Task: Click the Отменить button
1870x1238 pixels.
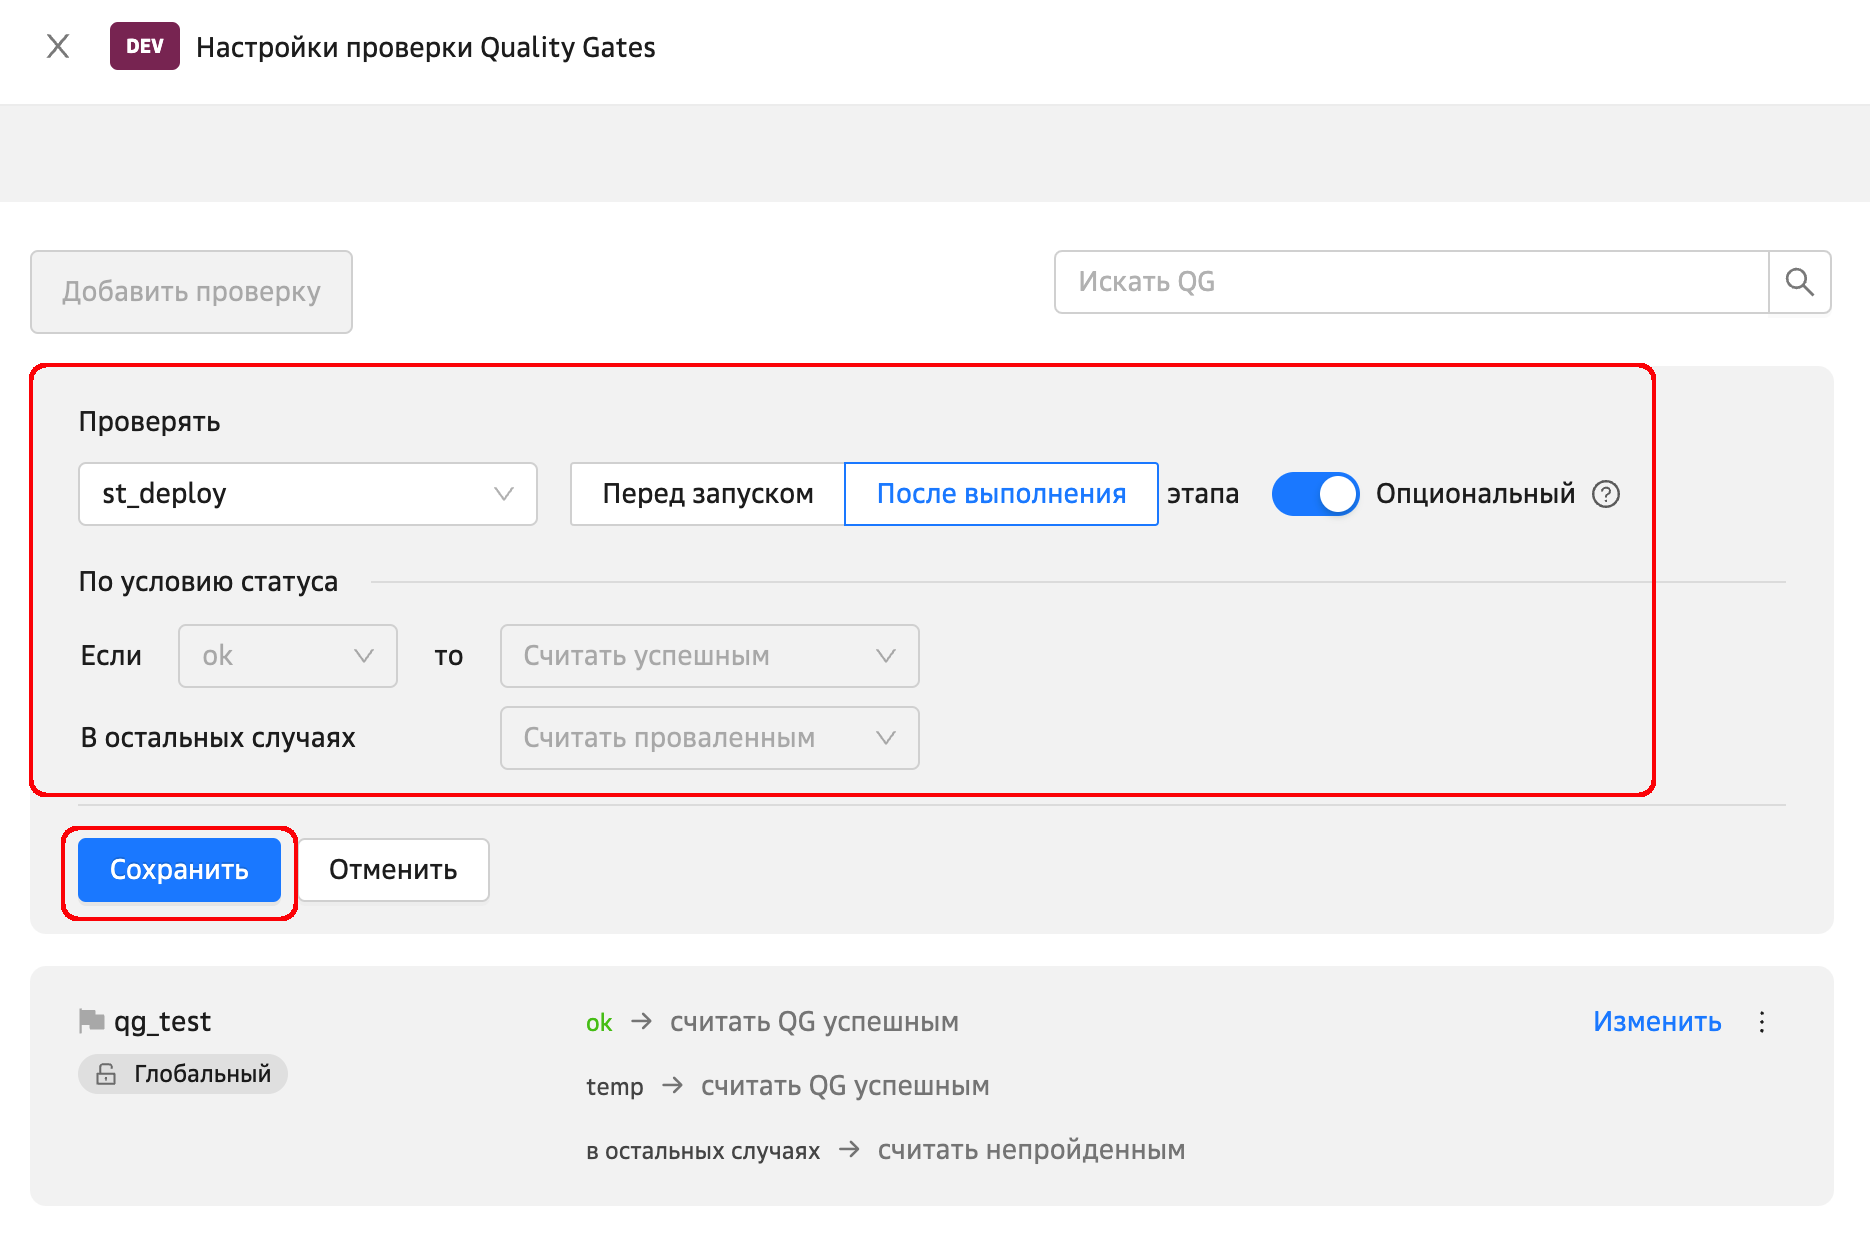Action: tap(393, 870)
